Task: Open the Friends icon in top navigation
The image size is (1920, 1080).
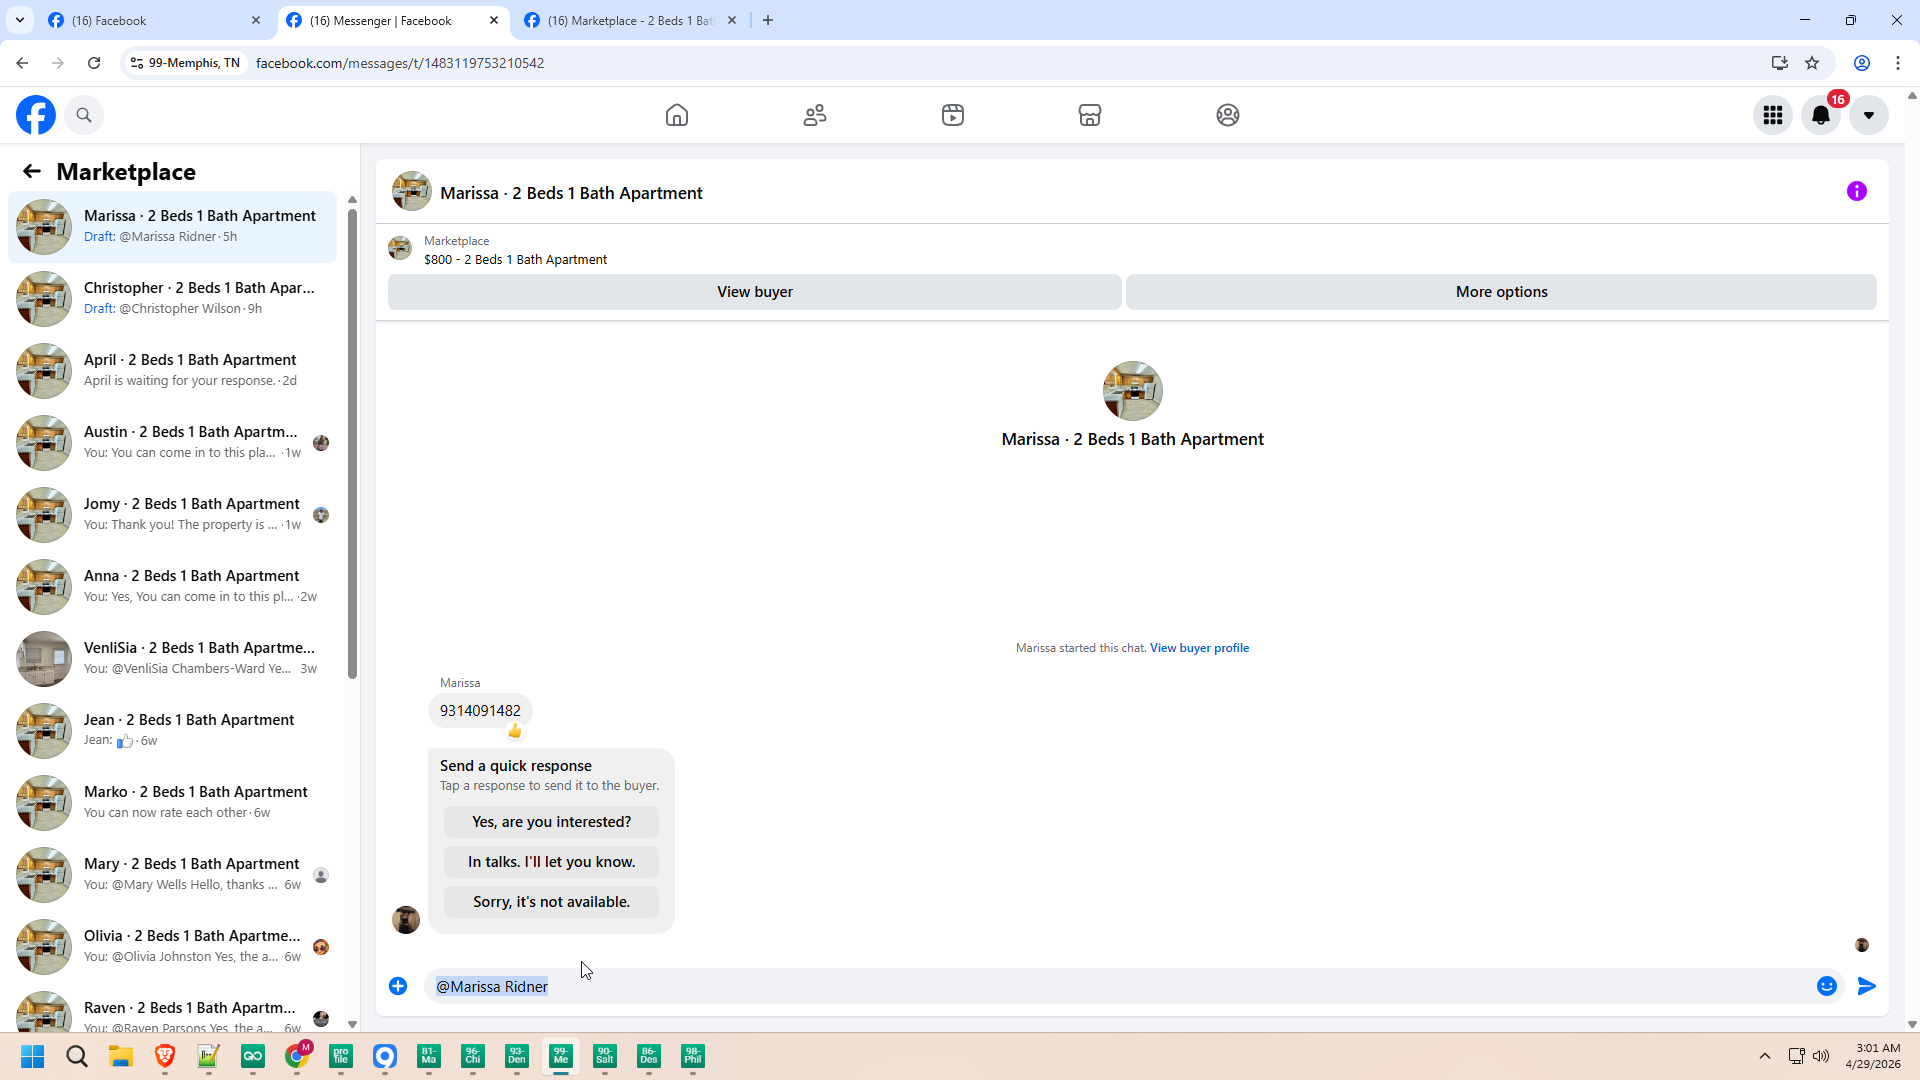Action: (x=815, y=115)
